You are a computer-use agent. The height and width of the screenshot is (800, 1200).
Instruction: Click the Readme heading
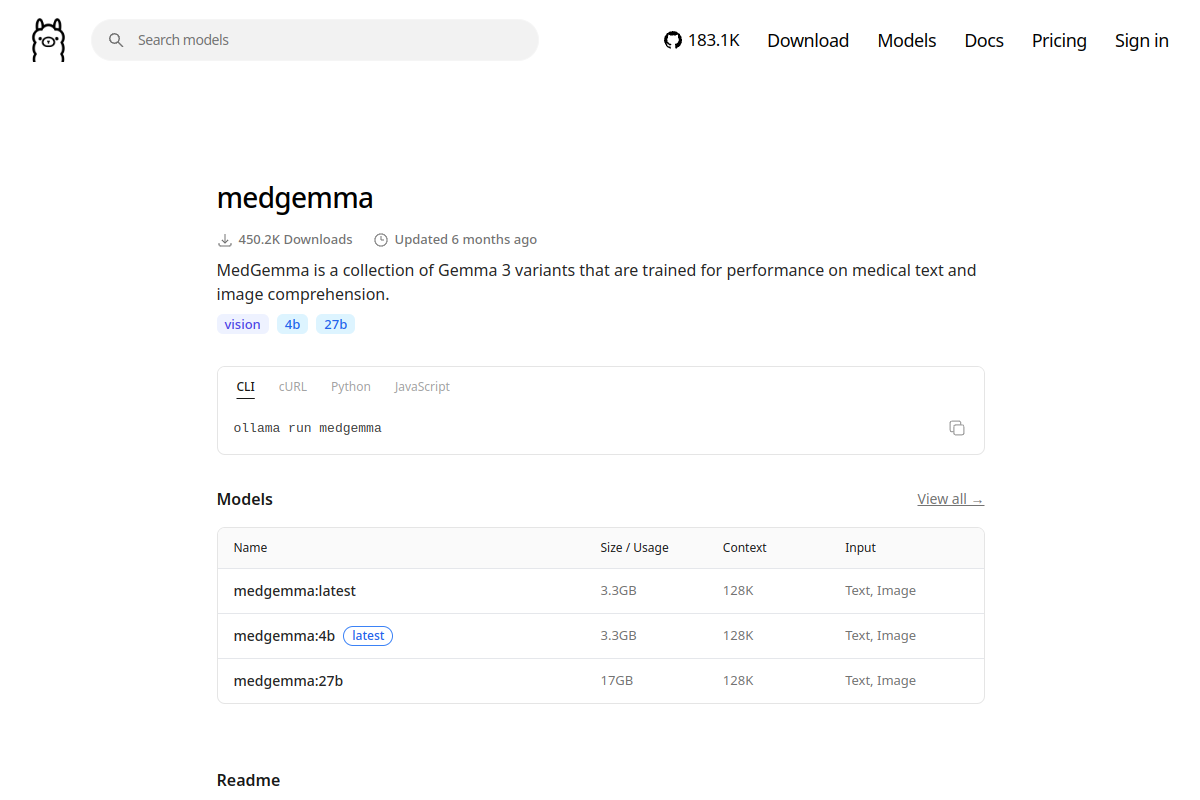(x=248, y=780)
